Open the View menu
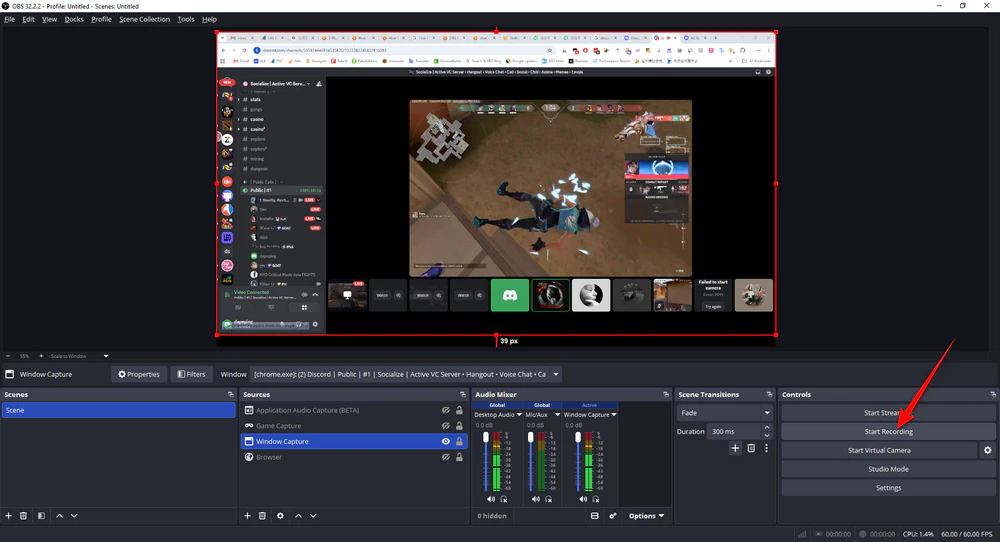The height and width of the screenshot is (542, 1000). tap(50, 19)
